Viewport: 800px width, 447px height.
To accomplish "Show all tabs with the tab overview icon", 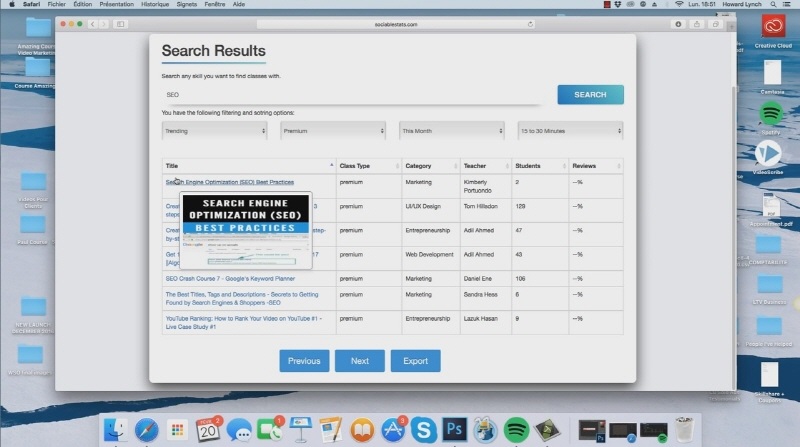I will 715,24.
